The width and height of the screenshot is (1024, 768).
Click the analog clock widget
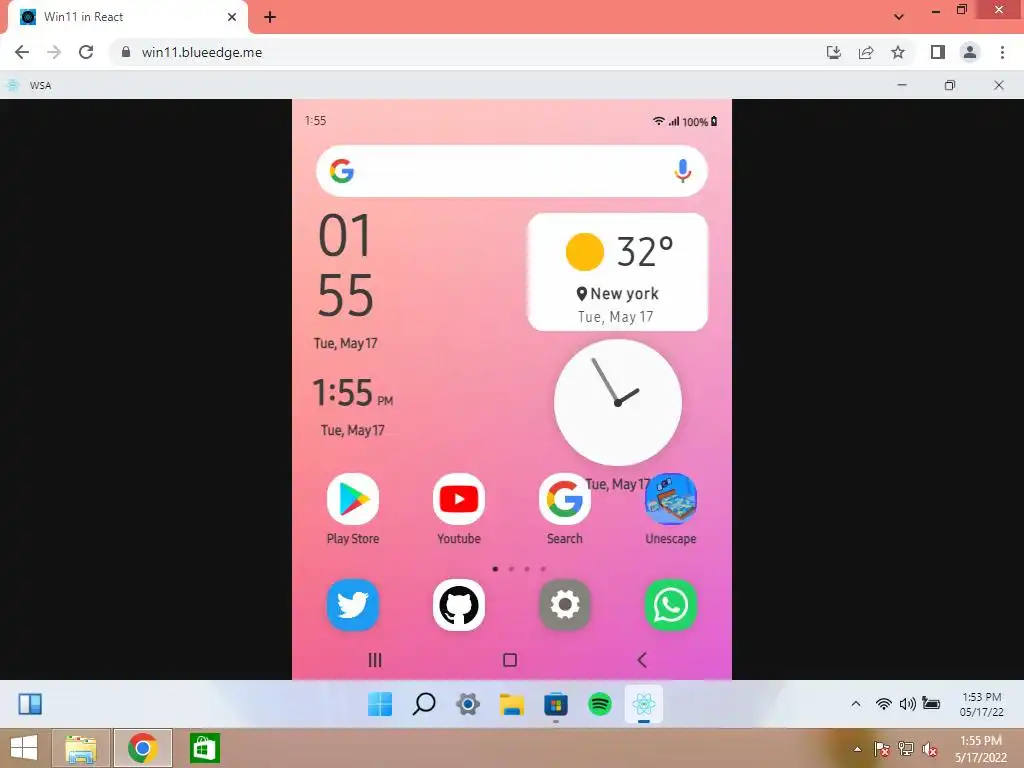tap(617, 402)
